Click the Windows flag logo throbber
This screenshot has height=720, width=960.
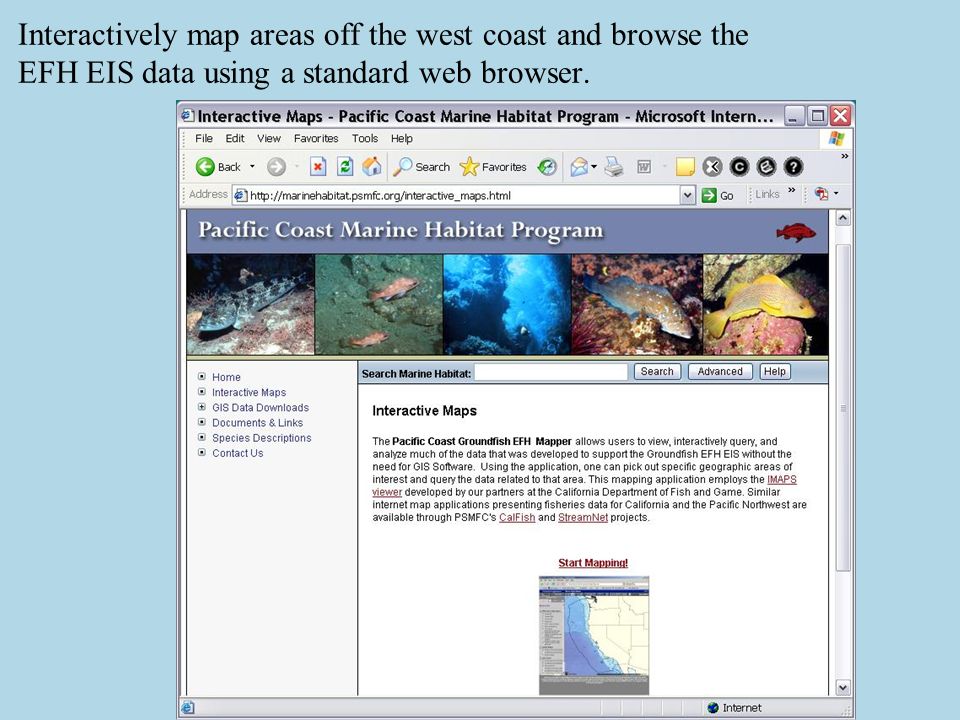click(x=836, y=138)
